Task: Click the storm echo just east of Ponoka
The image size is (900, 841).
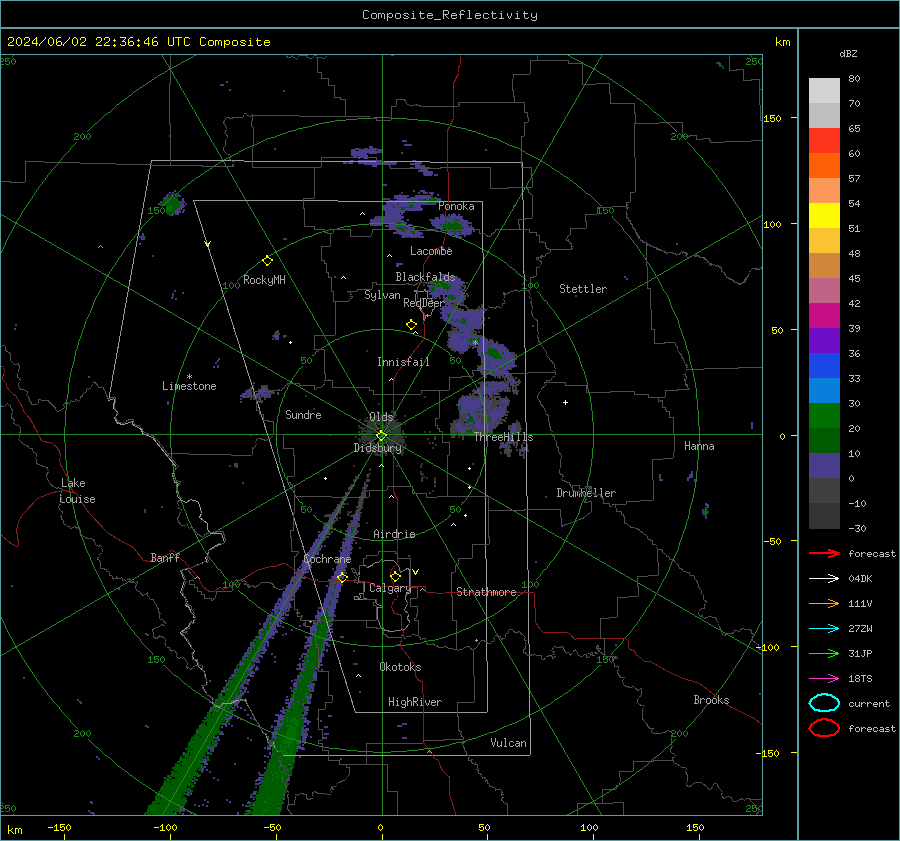Action: click(x=453, y=225)
